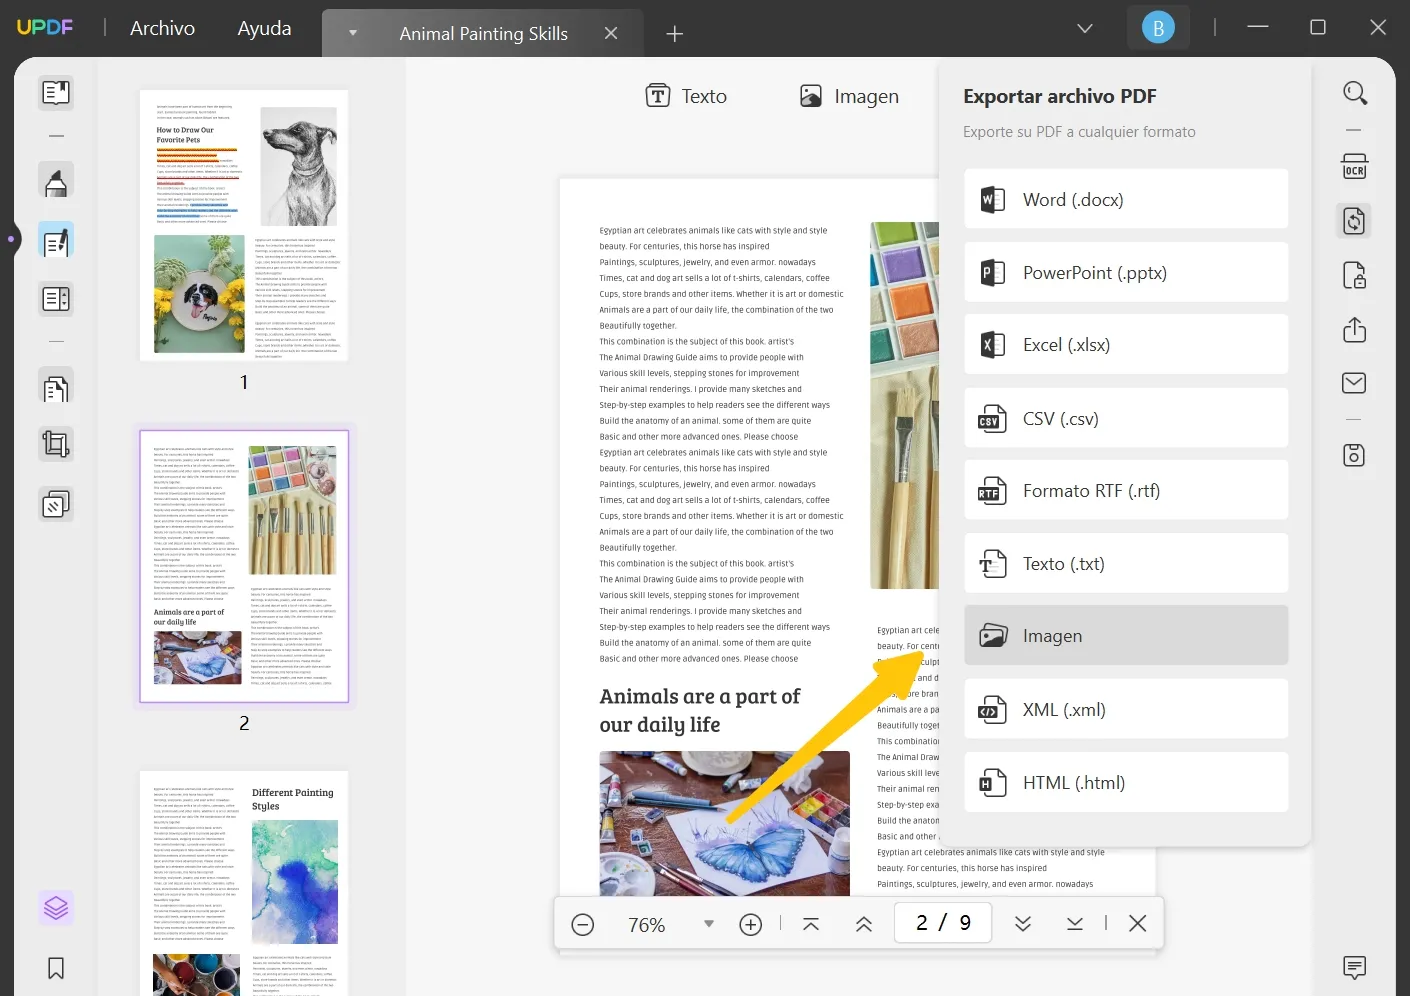This screenshot has height=996, width=1410.
Task: Select the Edit PDF tool in sidebar
Action: 56,240
